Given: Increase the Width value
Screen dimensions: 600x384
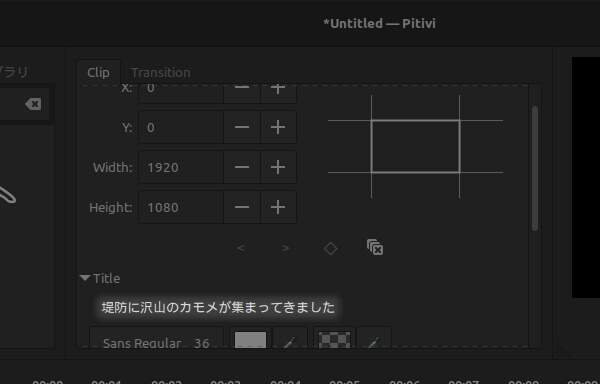Looking at the screenshot, I should pyautogui.click(x=278, y=167).
